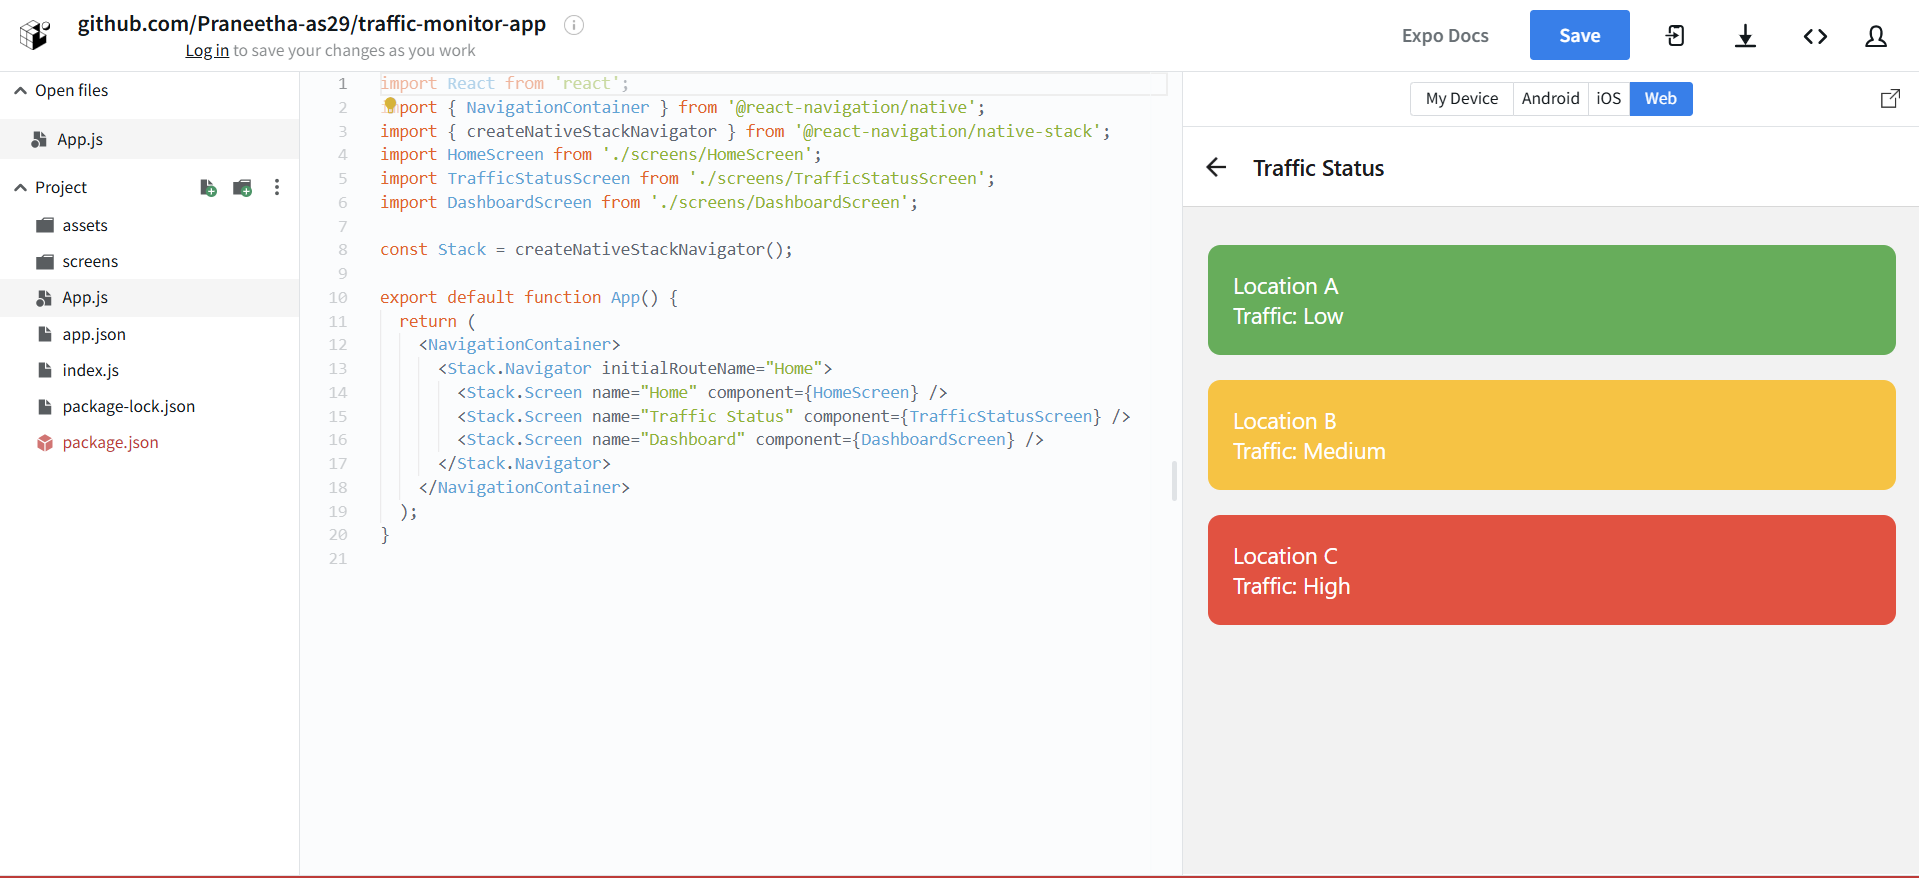Image resolution: width=1919 pixels, height=878 pixels.
Task: Click the Expo Snack logo icon
Action: 35,35
